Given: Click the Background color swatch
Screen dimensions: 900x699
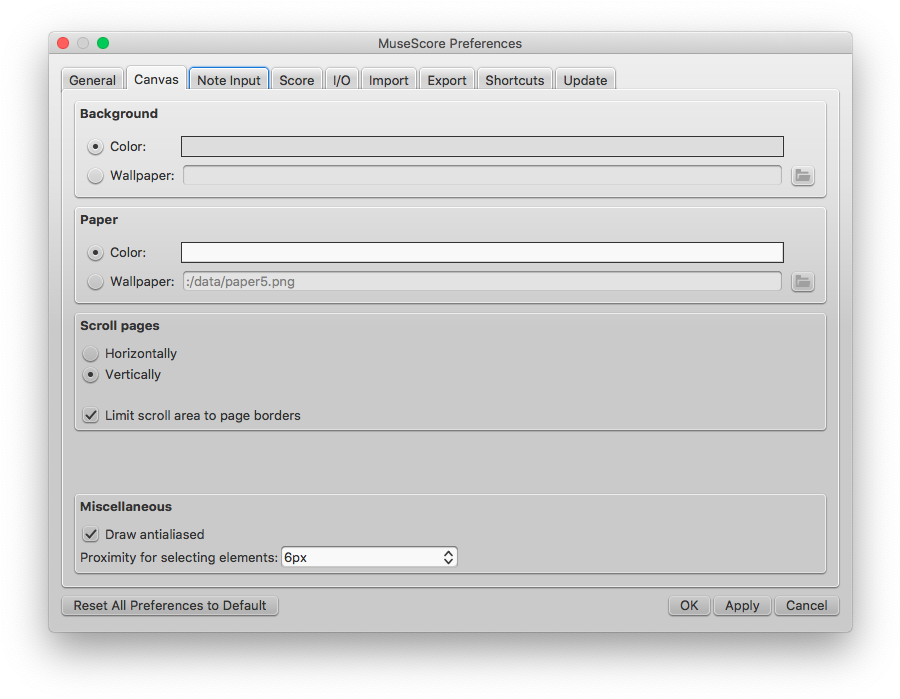Looking at the screenshot, I should [x=481, y=146].
